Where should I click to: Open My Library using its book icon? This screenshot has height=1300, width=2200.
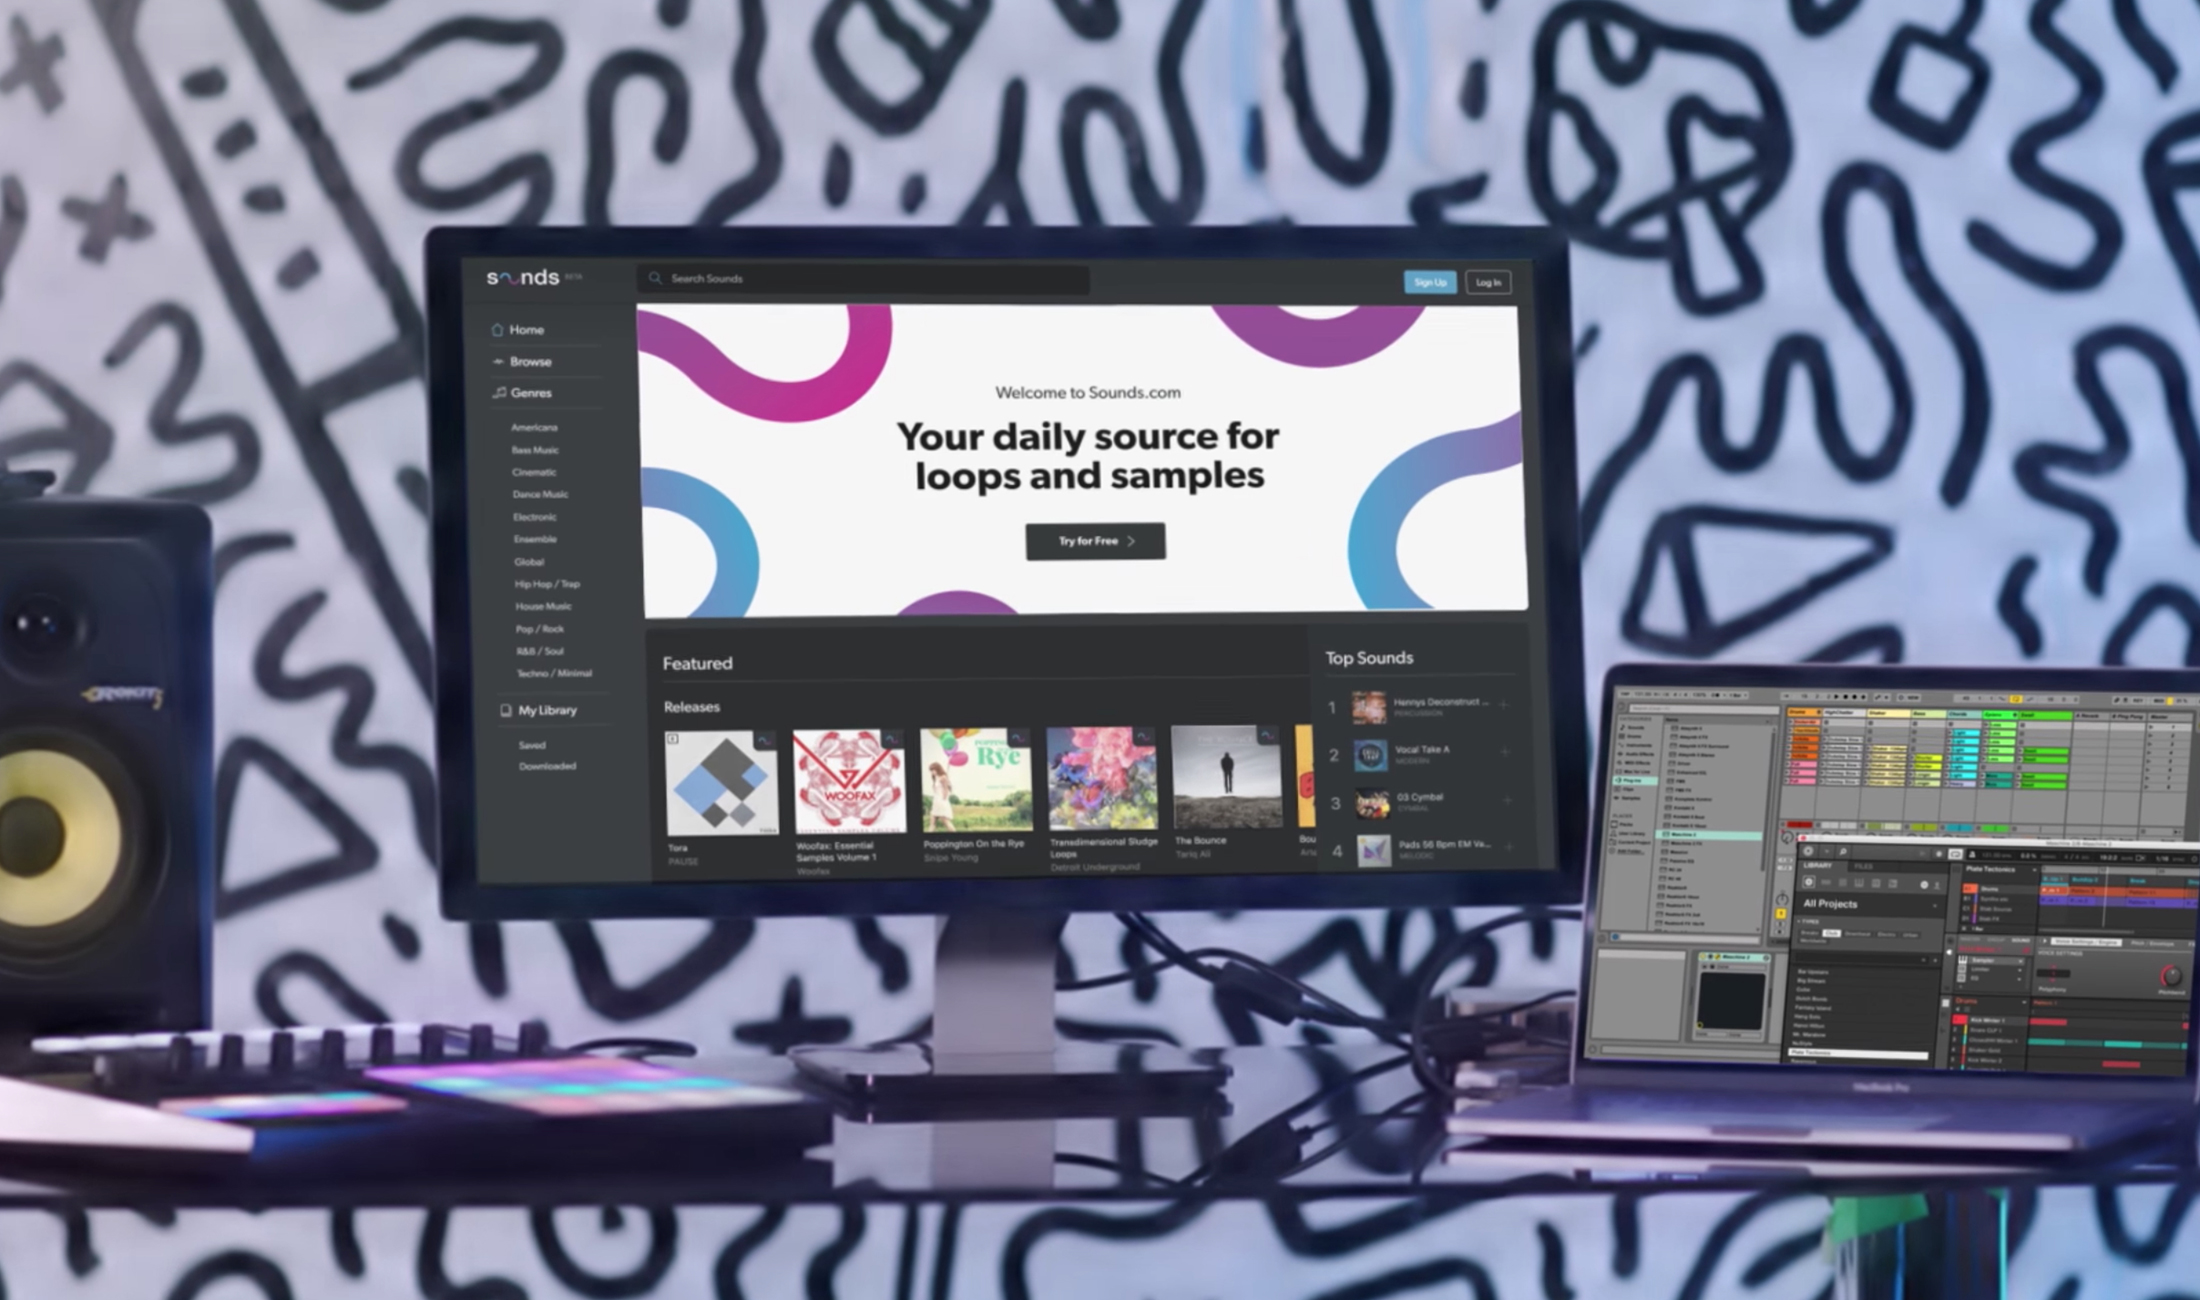click(505, 711)
